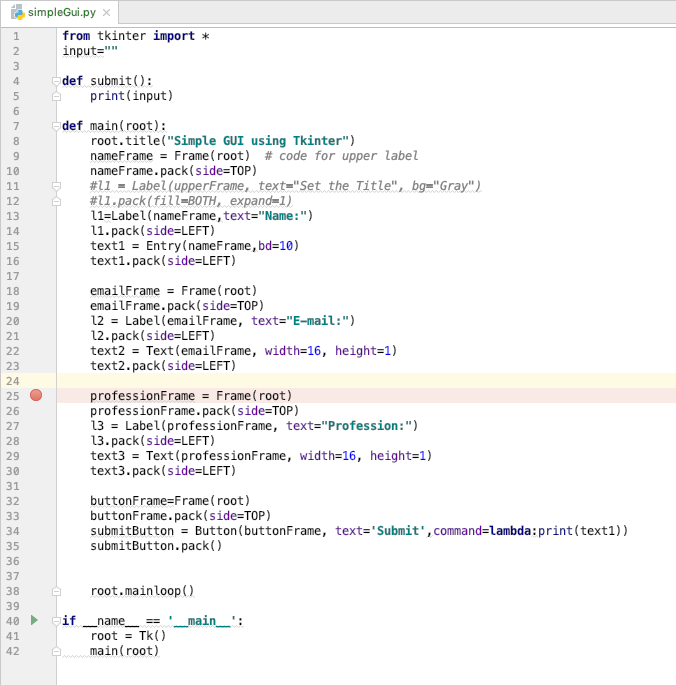The image size is (676, 685).
Task: Click fold end marker at main(root) line 42
Action: [56, 651]
